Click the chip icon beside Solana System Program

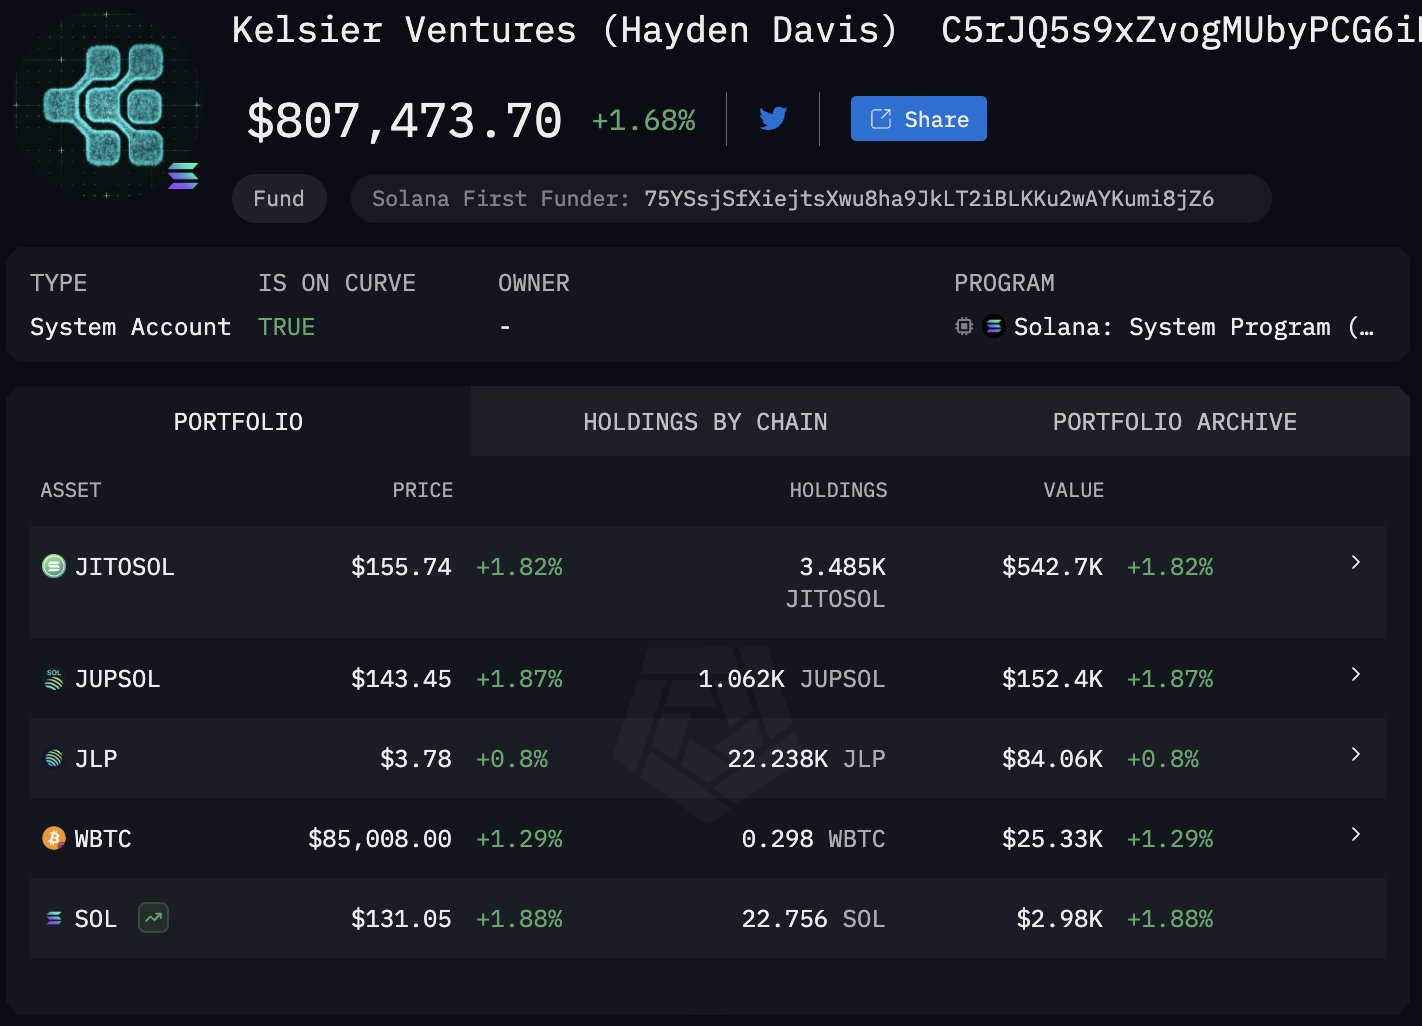click(964, 326)
